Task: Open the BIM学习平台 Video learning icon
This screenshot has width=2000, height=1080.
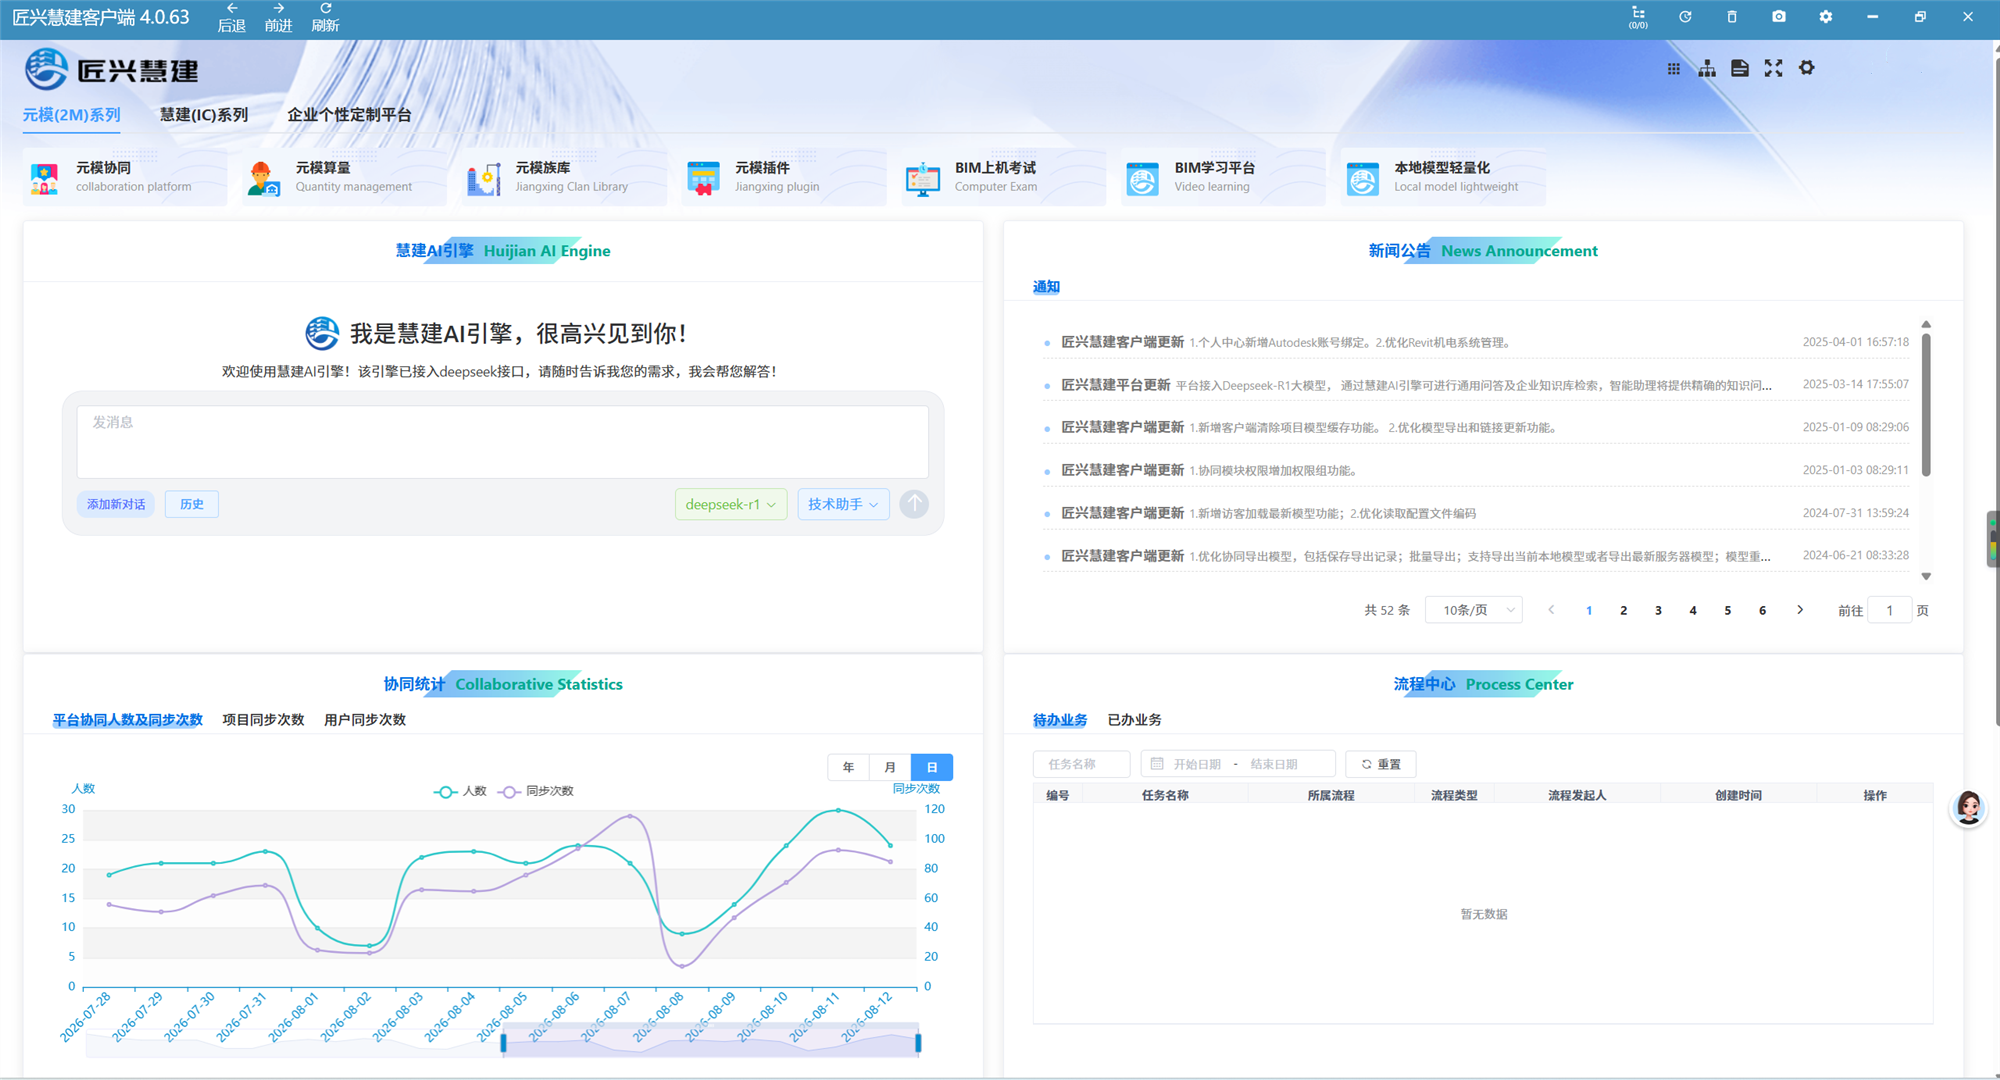Action: [x=1142, y=178]
